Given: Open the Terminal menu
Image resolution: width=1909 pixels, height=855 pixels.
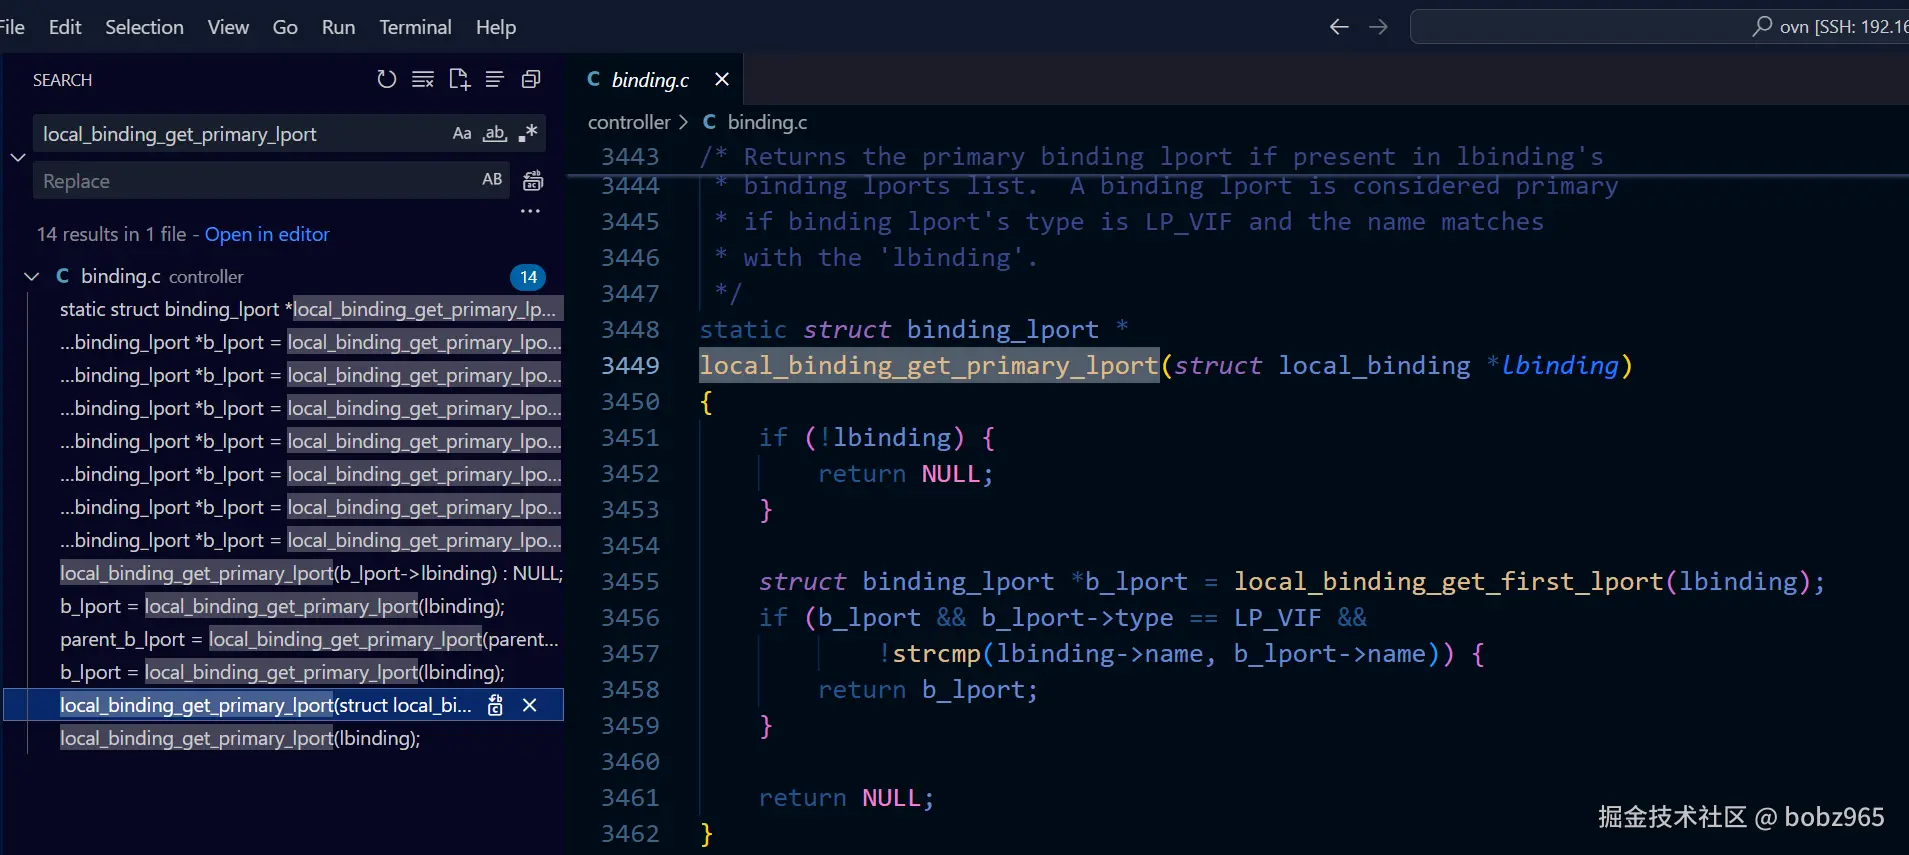Looking at the screenshot, I should click(x=415, y=27).
